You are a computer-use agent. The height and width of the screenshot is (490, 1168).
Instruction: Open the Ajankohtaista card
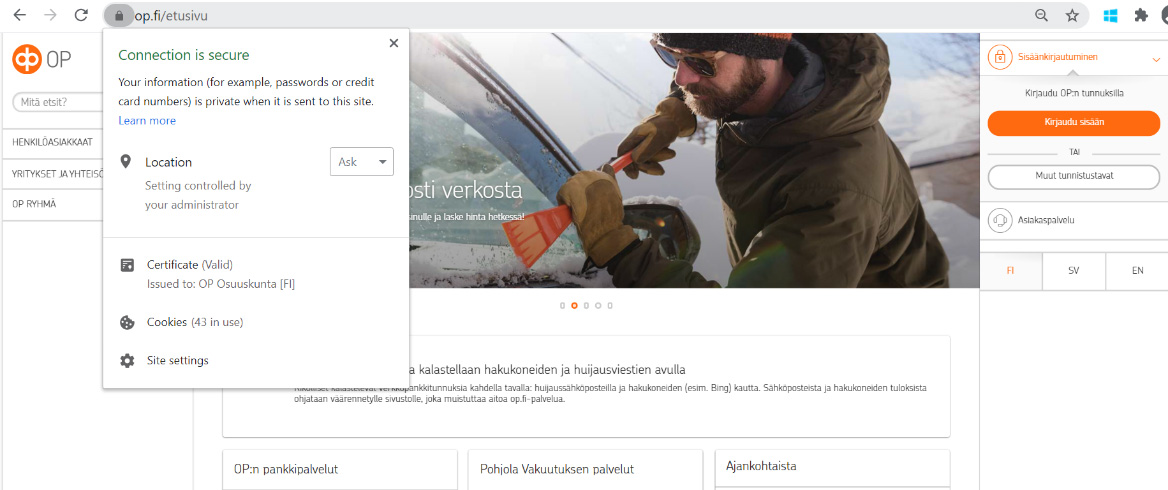(832, 468)
